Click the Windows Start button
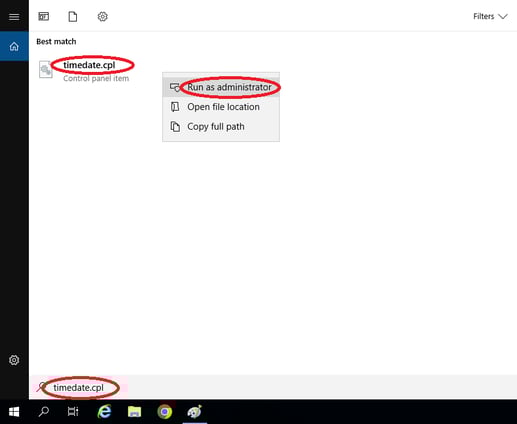Screen dimensions: 517x424 pyautogui.click(x=14, y=412)
